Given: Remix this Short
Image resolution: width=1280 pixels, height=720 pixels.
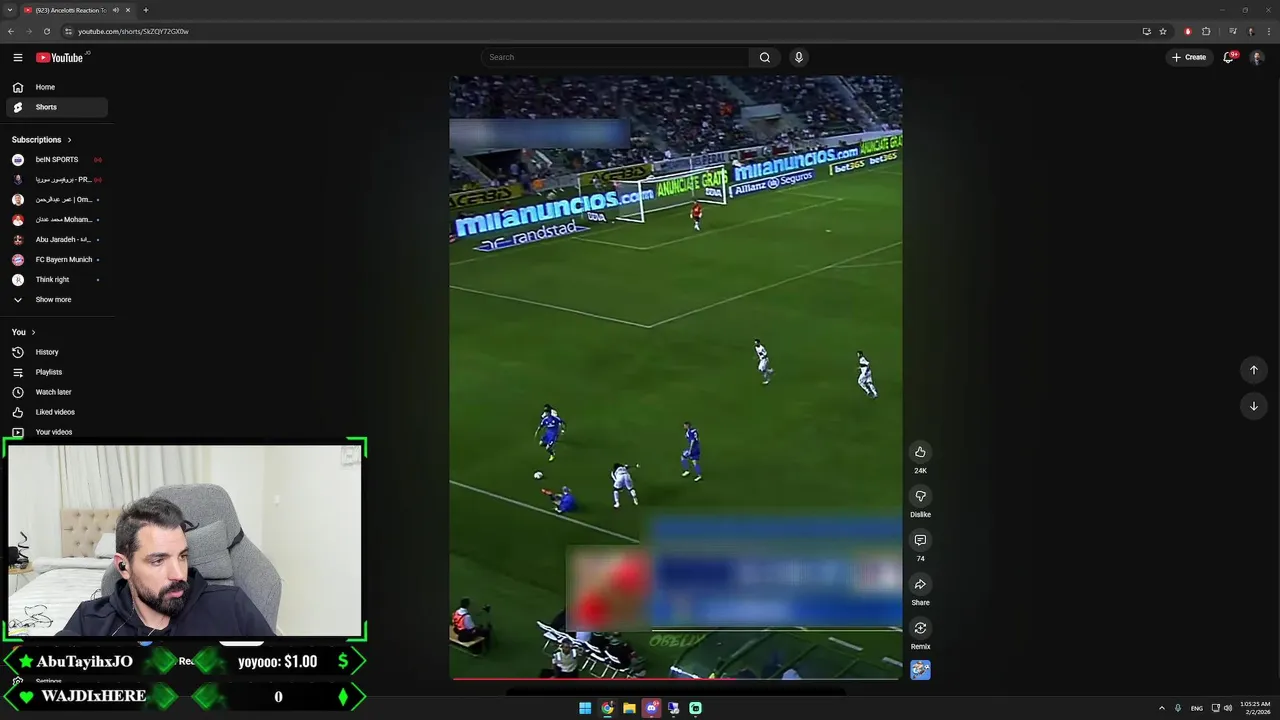Looking at the screenshot, I should (x=920, y=628).
